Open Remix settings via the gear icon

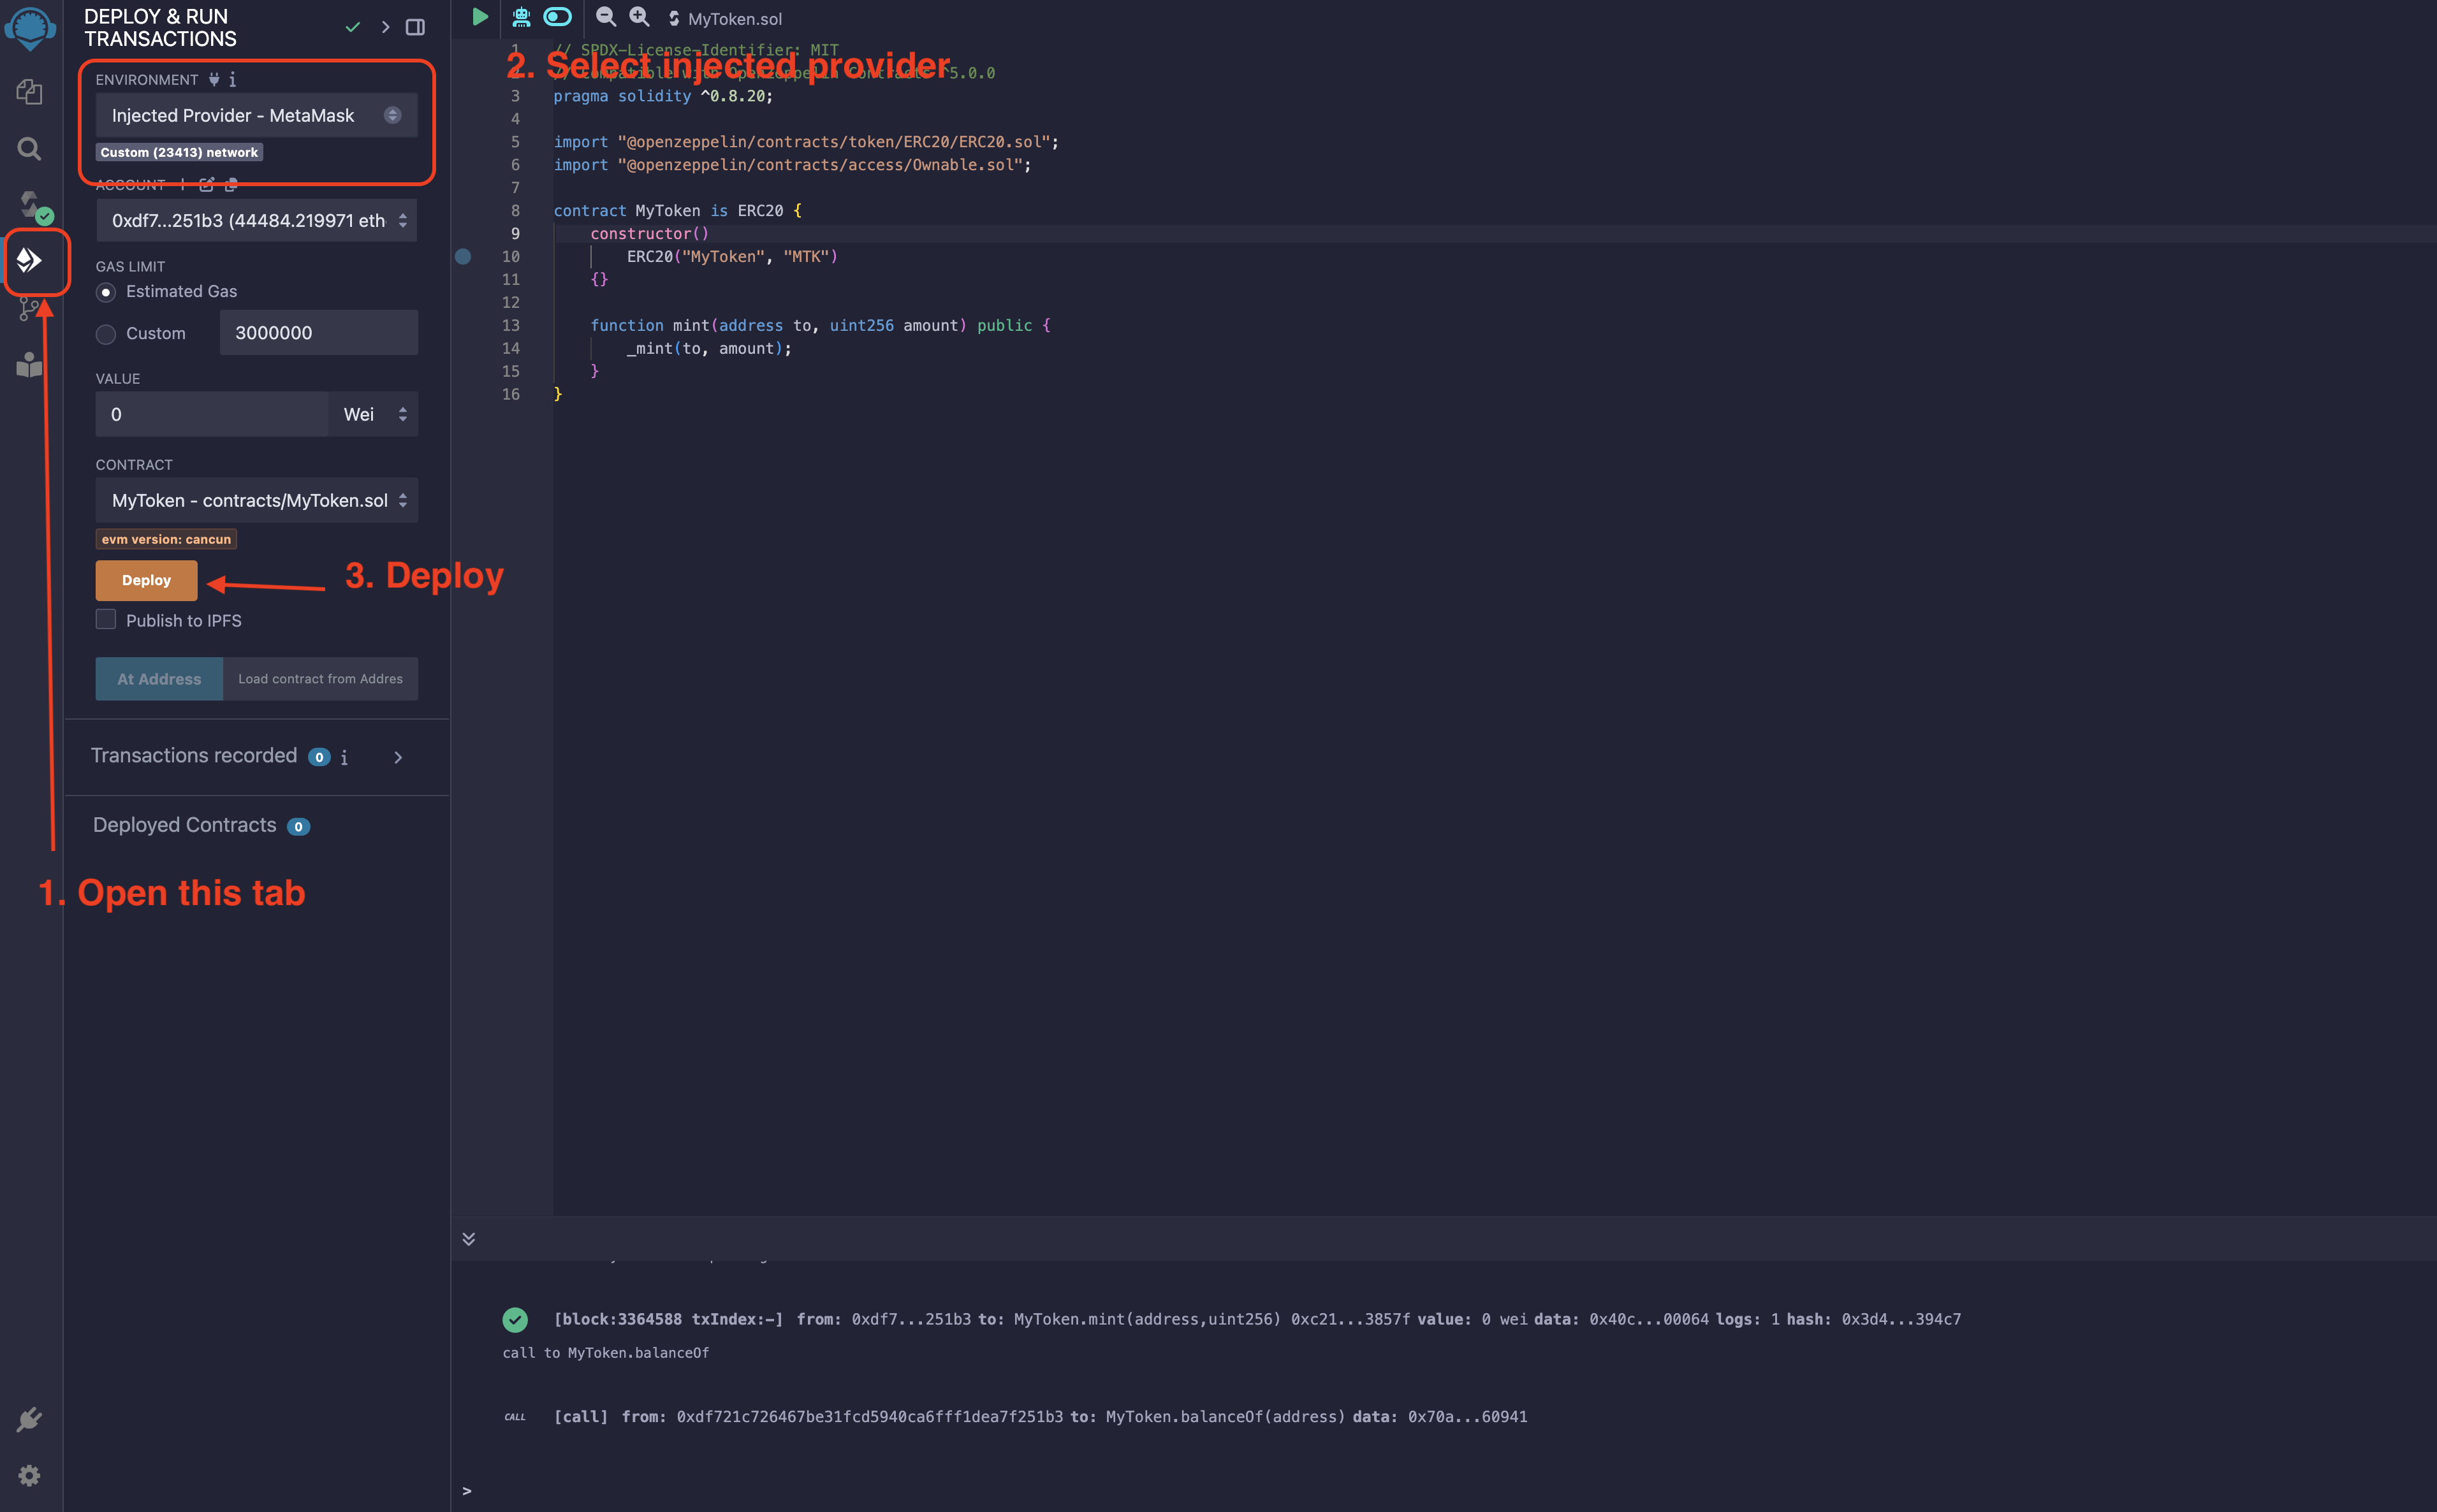[x=29, y=1475]
